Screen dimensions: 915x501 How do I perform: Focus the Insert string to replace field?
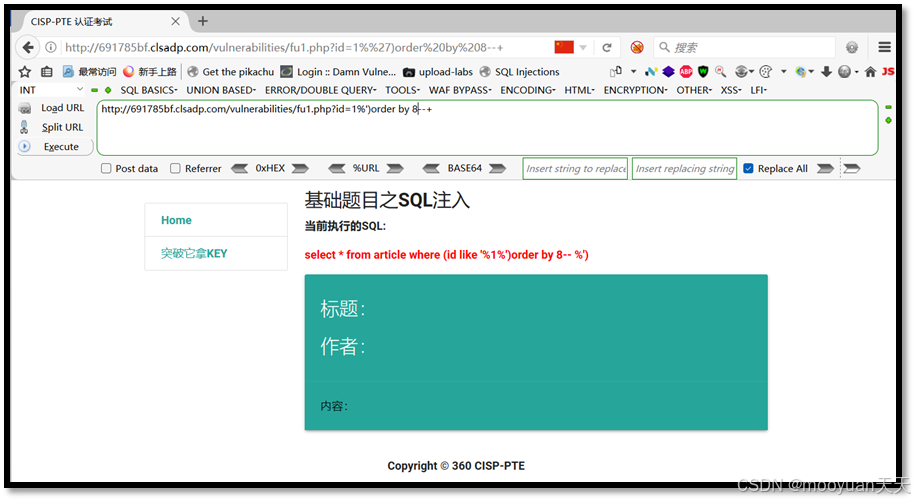[x=575, y=169]
